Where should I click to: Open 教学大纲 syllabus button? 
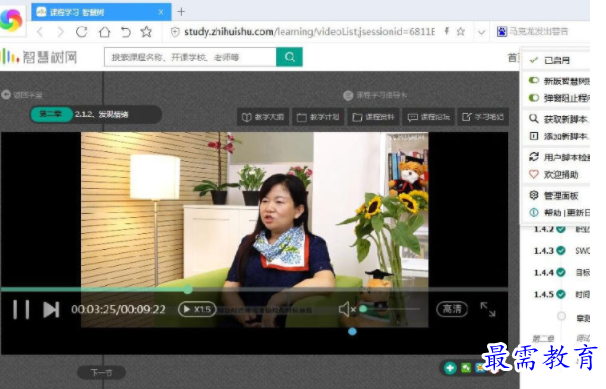pyautogui.click(x=263, y=117)
